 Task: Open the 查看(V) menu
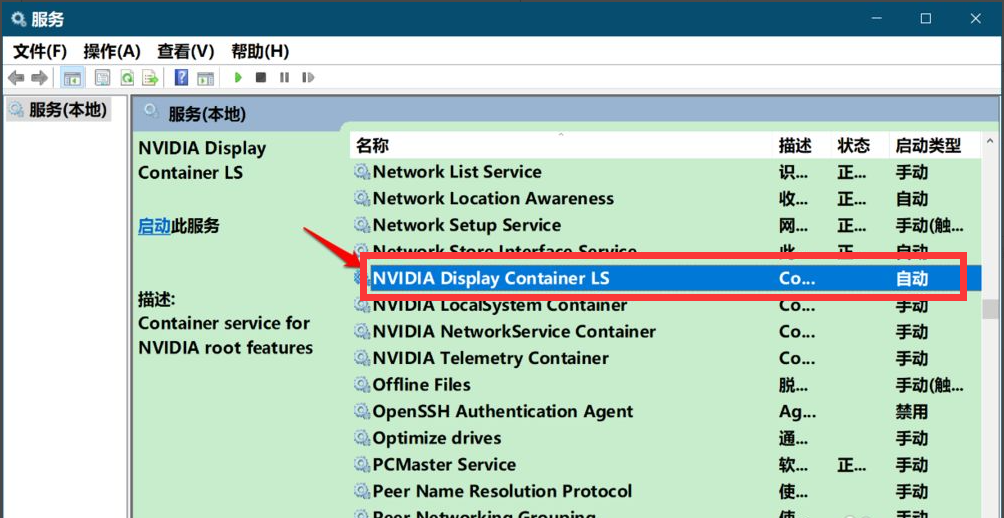(x=186, y=51)
